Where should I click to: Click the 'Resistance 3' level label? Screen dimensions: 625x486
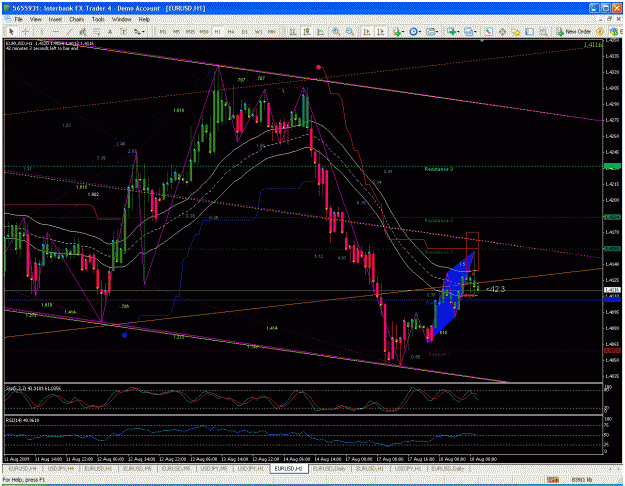coord(438,169)
